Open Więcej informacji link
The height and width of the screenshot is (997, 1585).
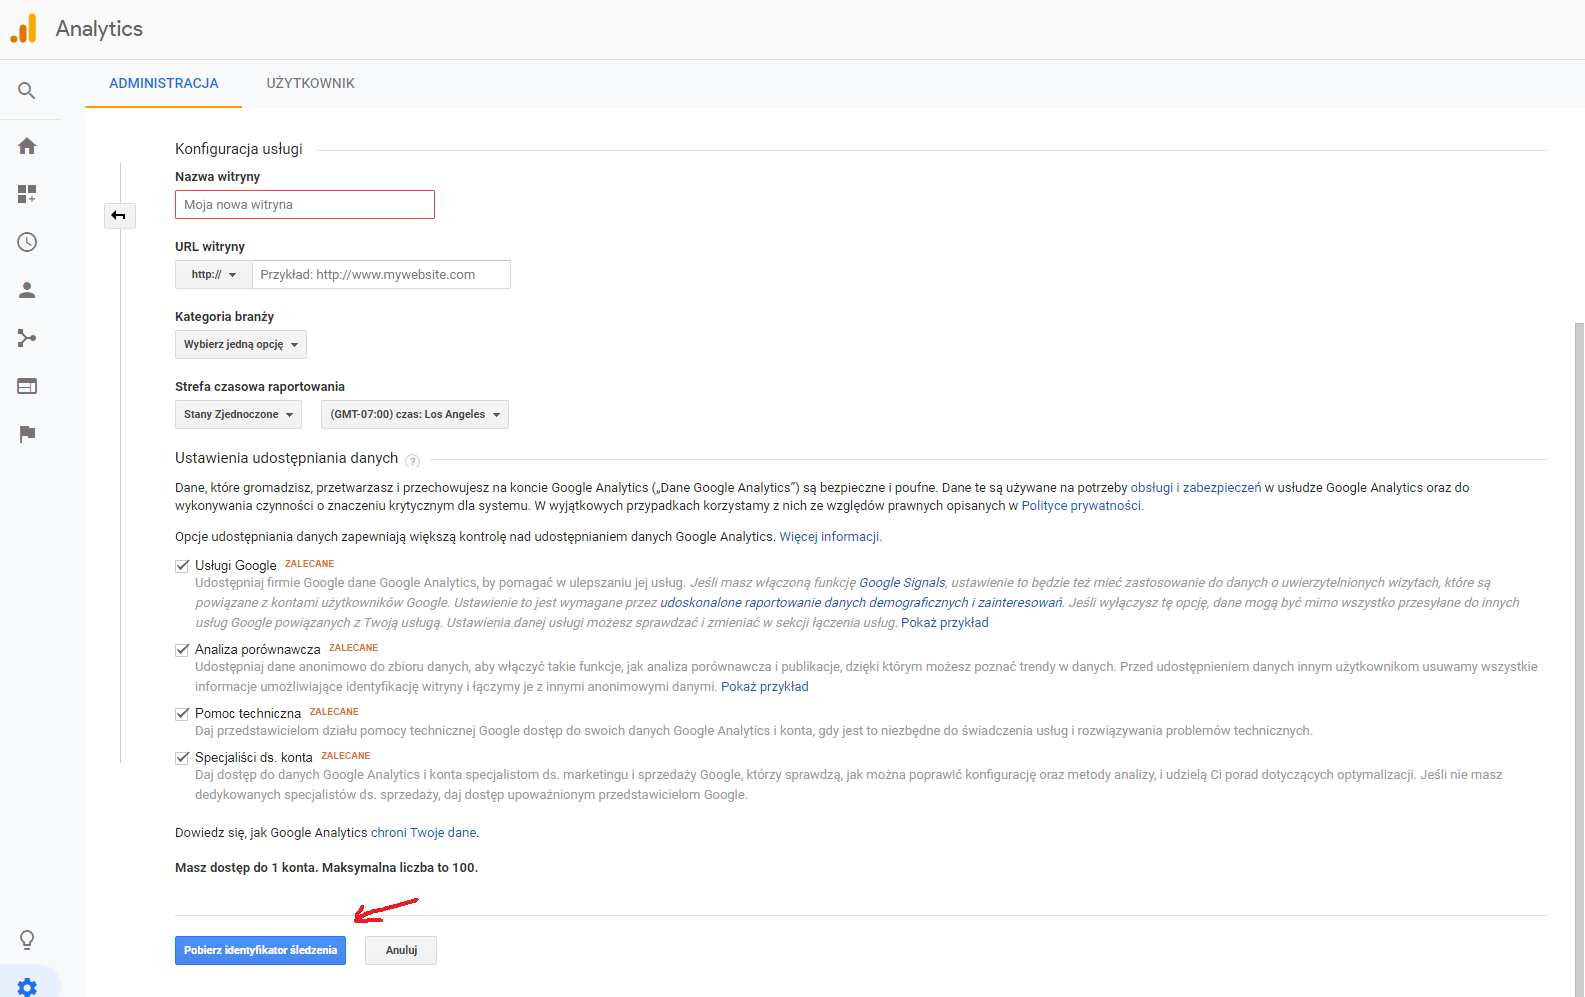[830, 537]
